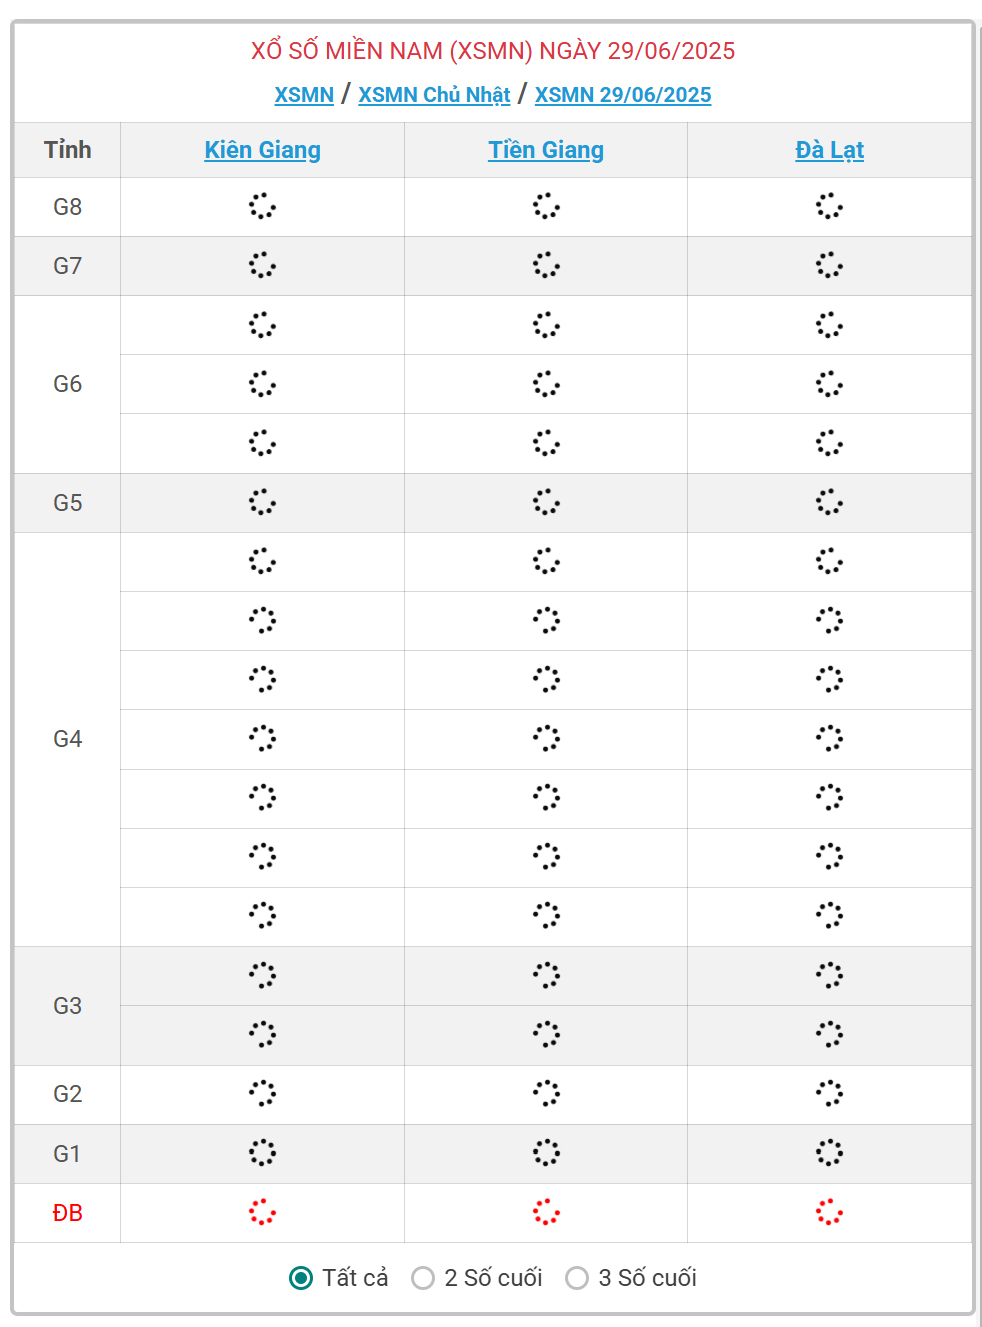
Task: Click G7 loading spinner under Kiên Giang
Action: click(262, 266)
